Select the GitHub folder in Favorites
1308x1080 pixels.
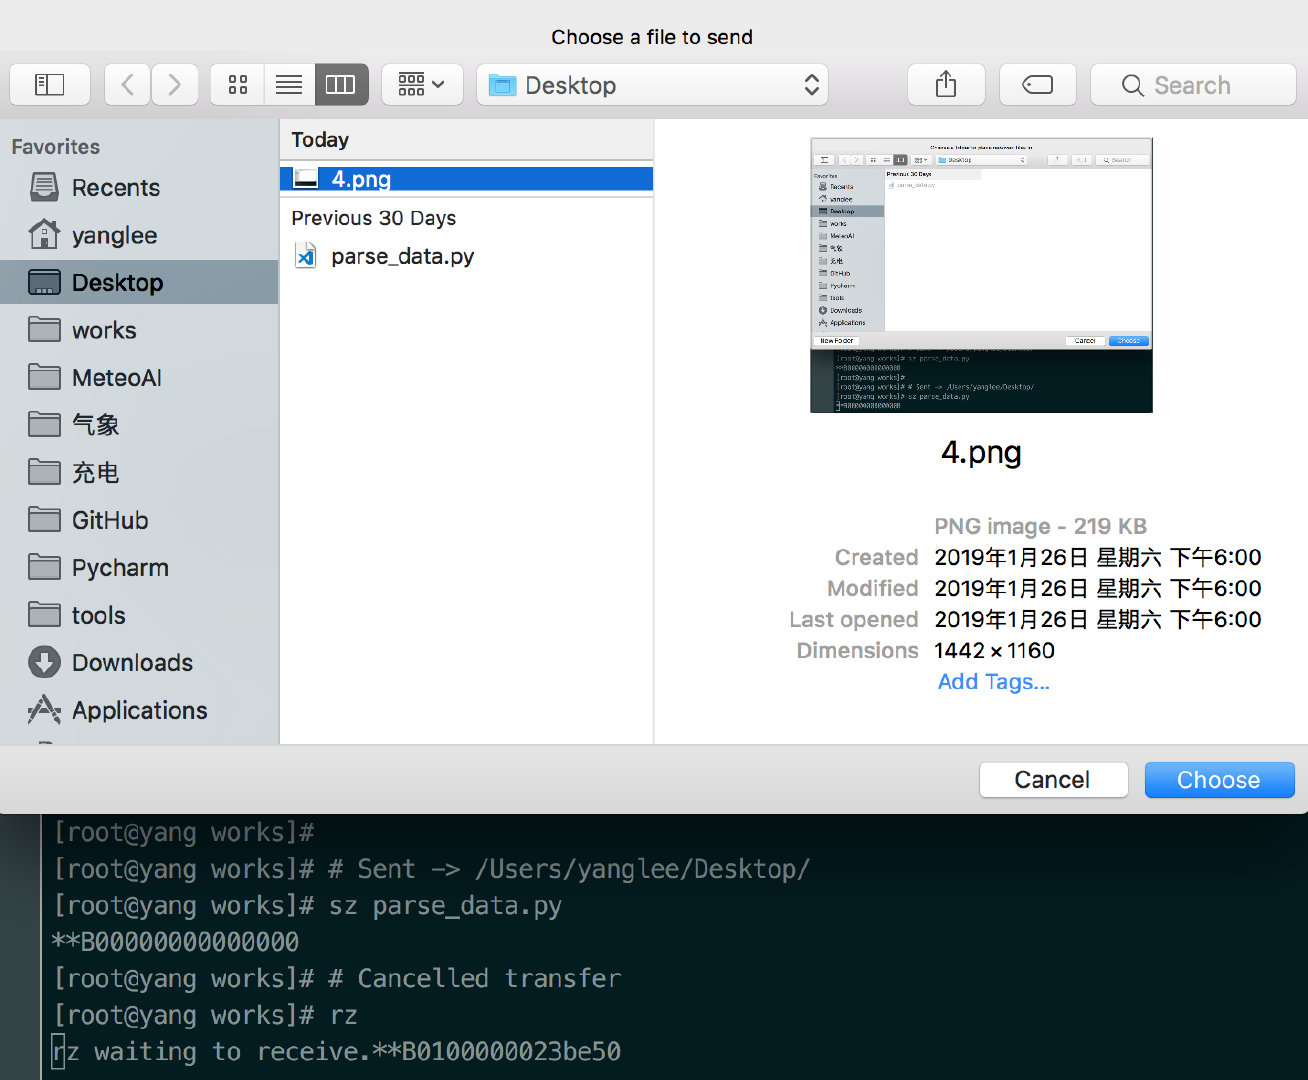(x=110, y=521)
